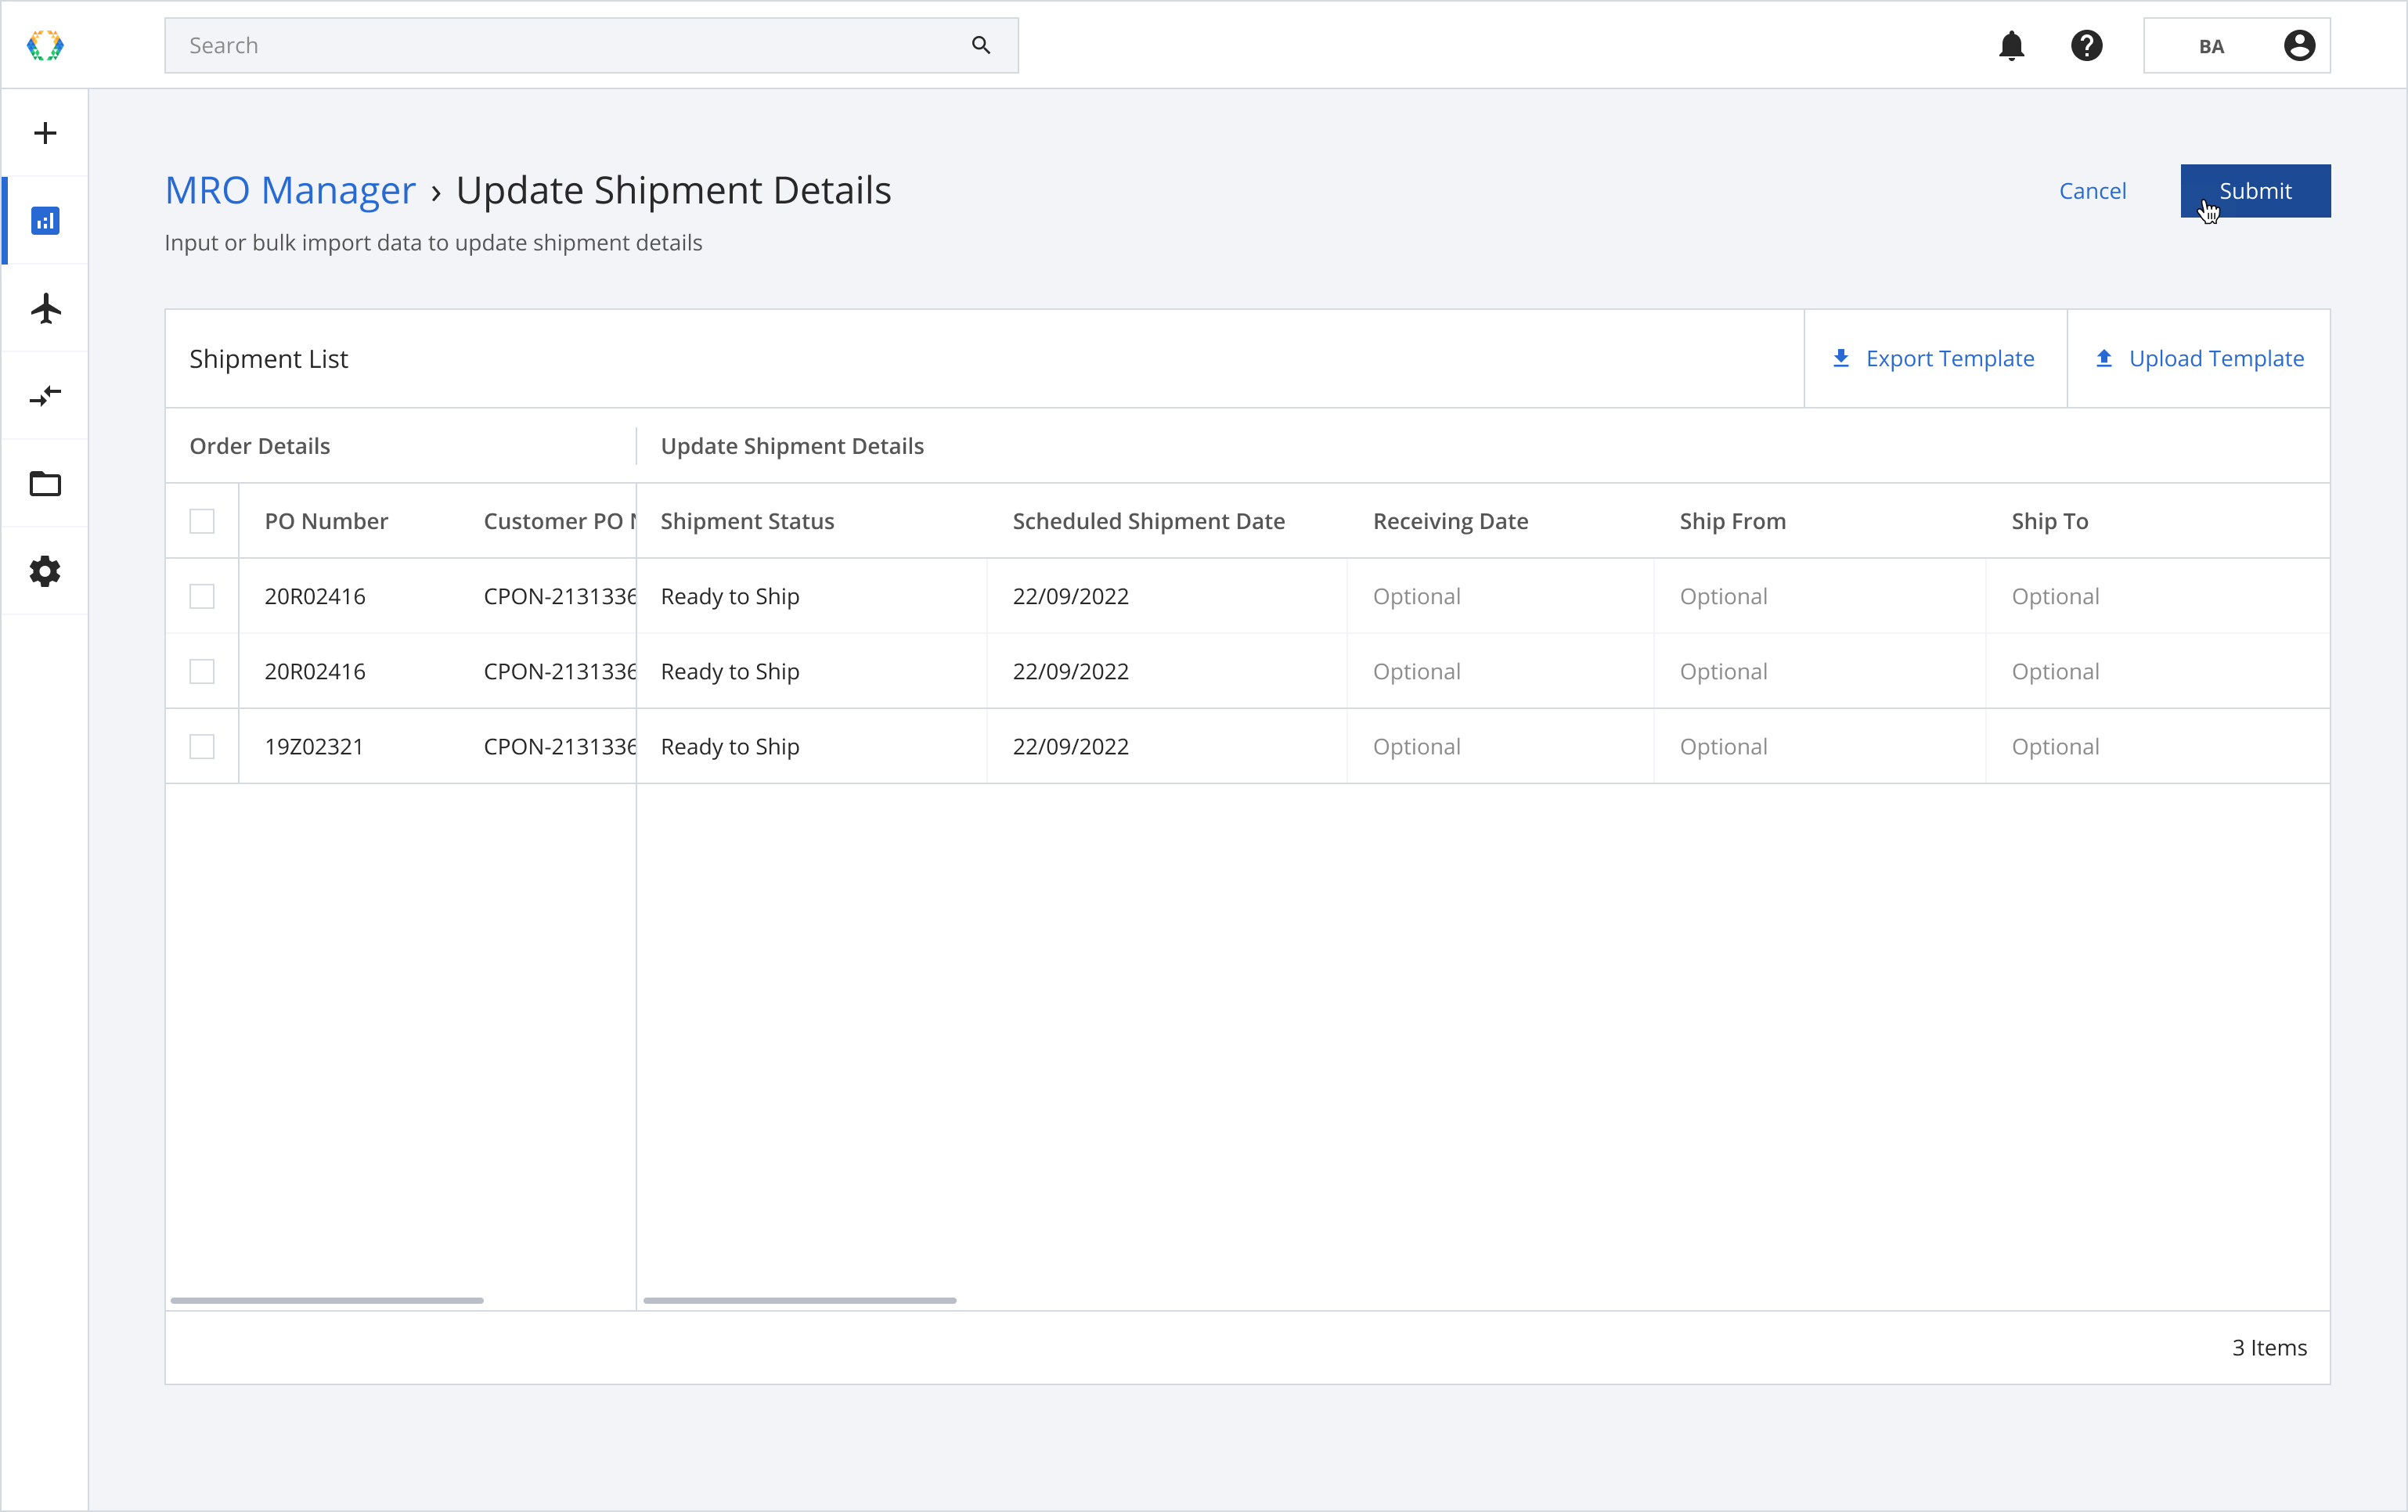Click PO number in first 20R02416 row
Screen dimensions: 2408x1512
(x=315, y=596)
